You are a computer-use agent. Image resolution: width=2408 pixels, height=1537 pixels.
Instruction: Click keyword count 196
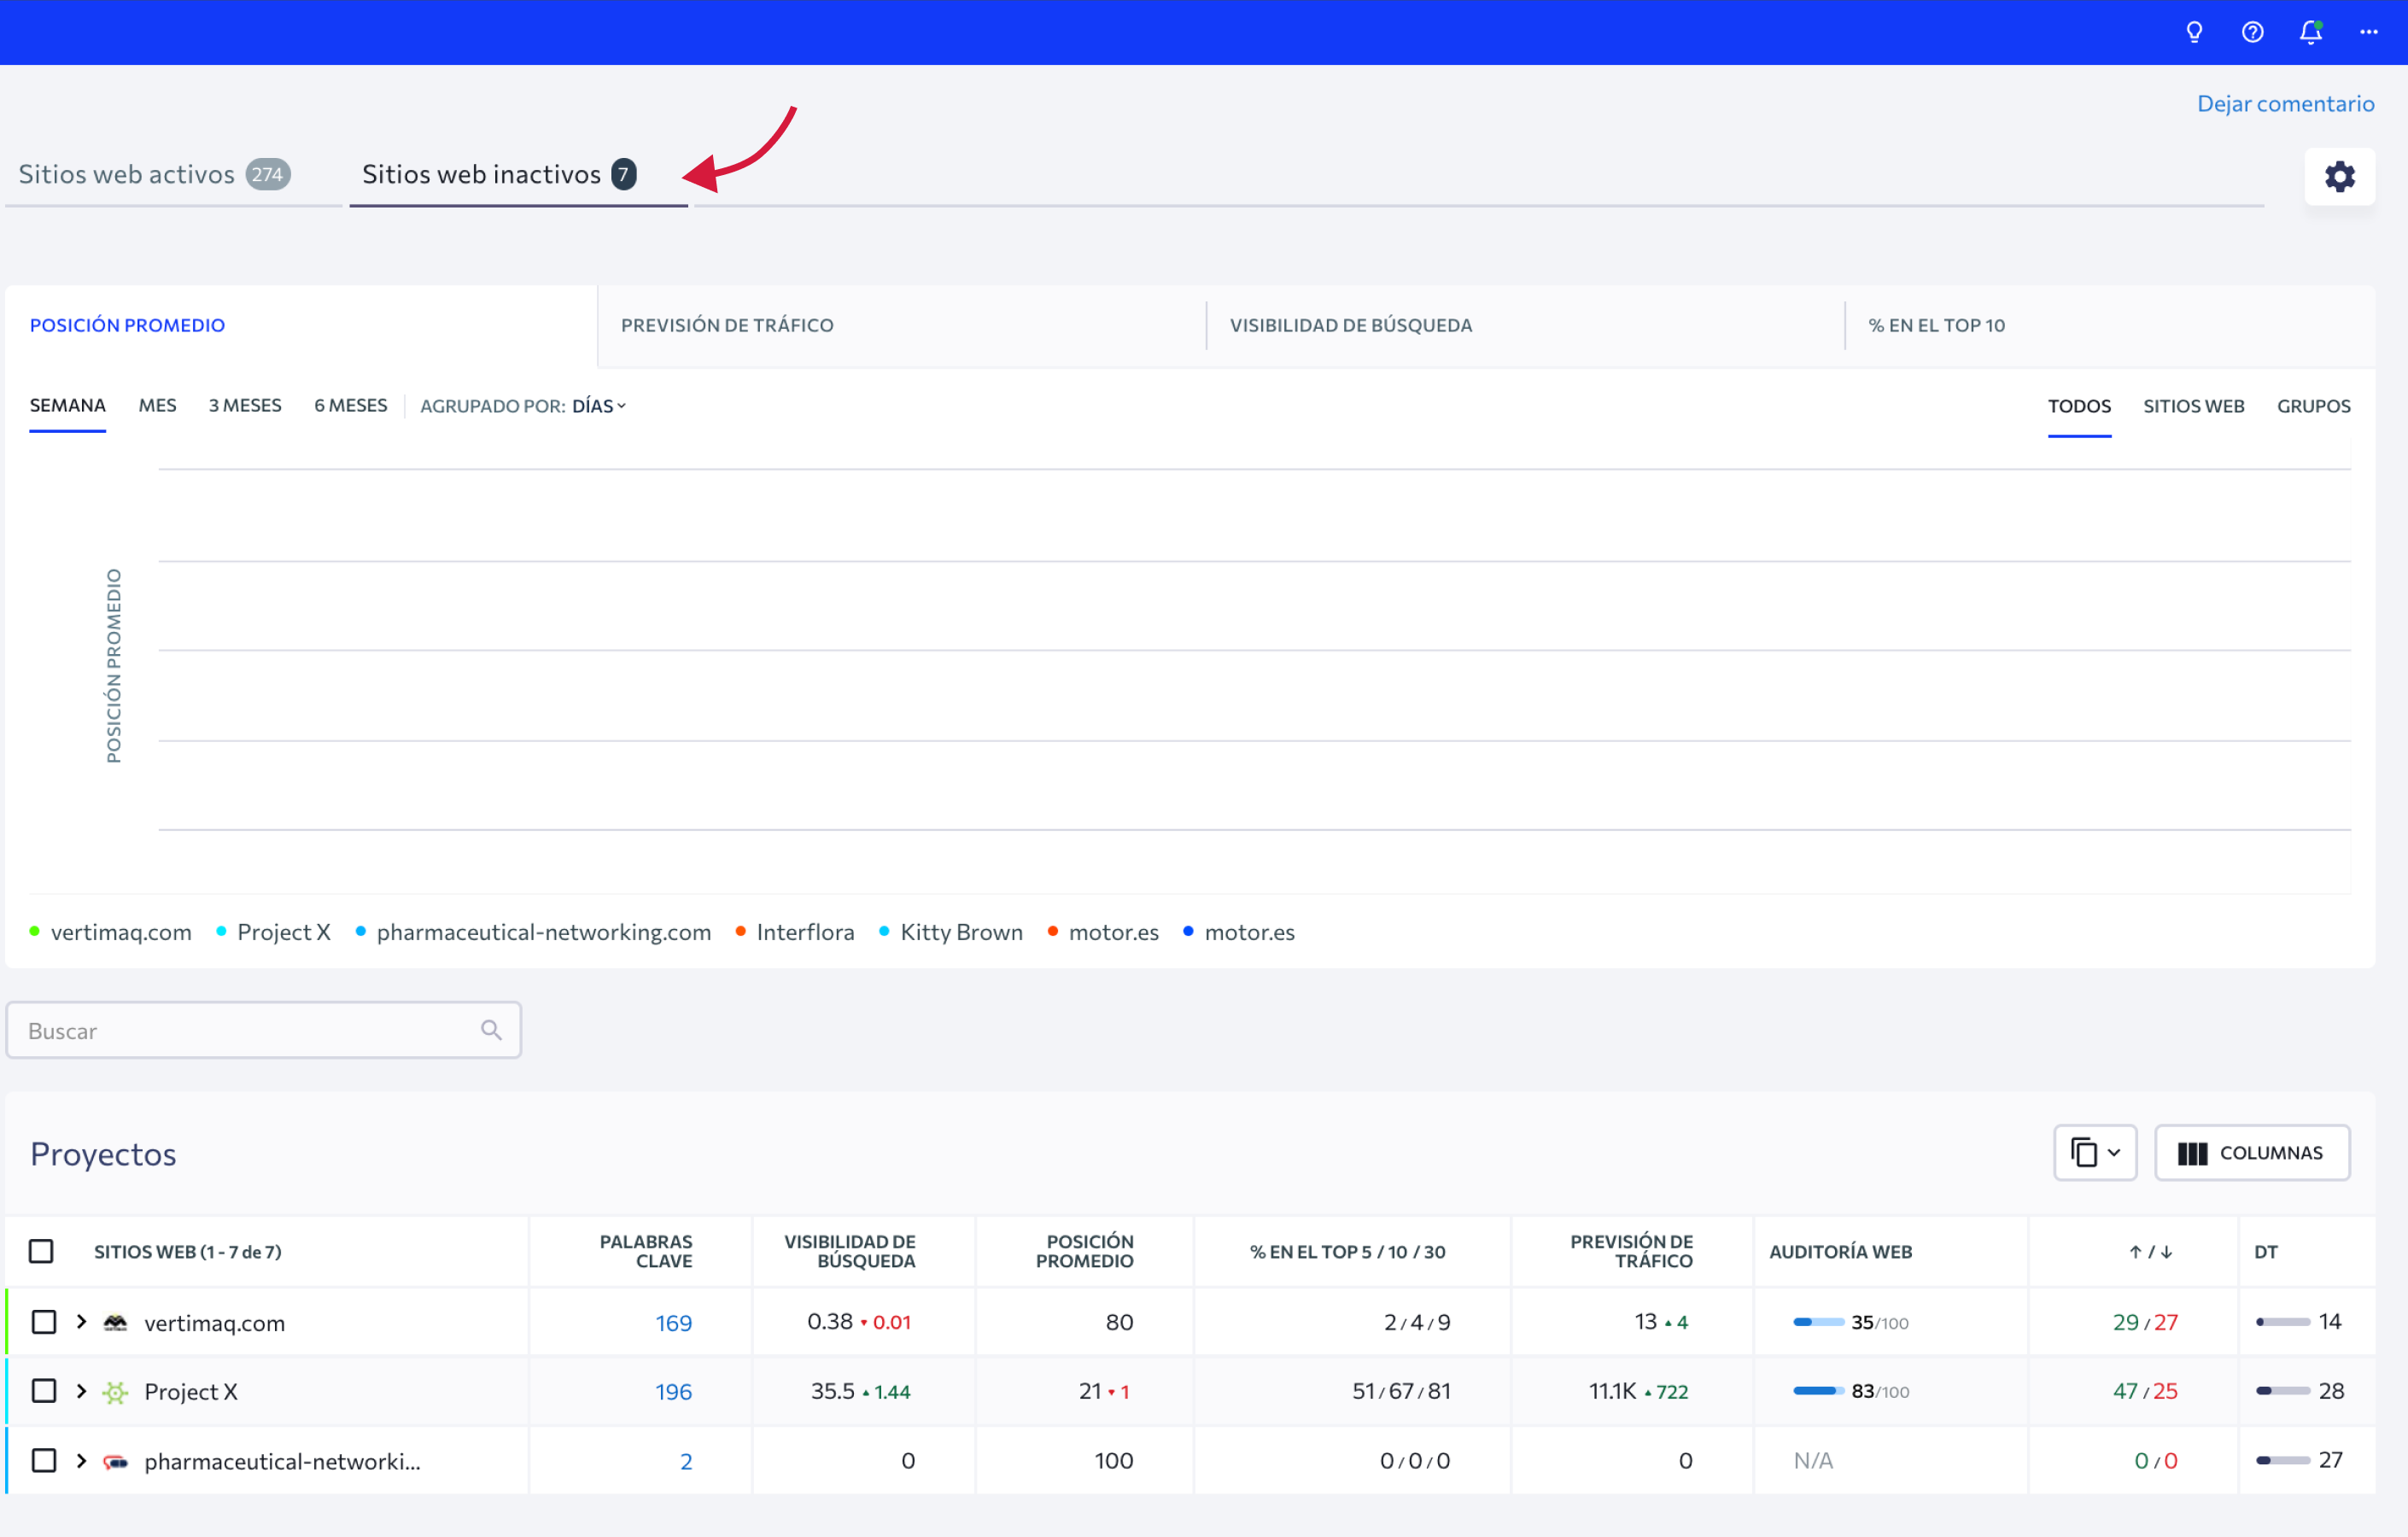pyautogui.click(x=673, y=1391)
